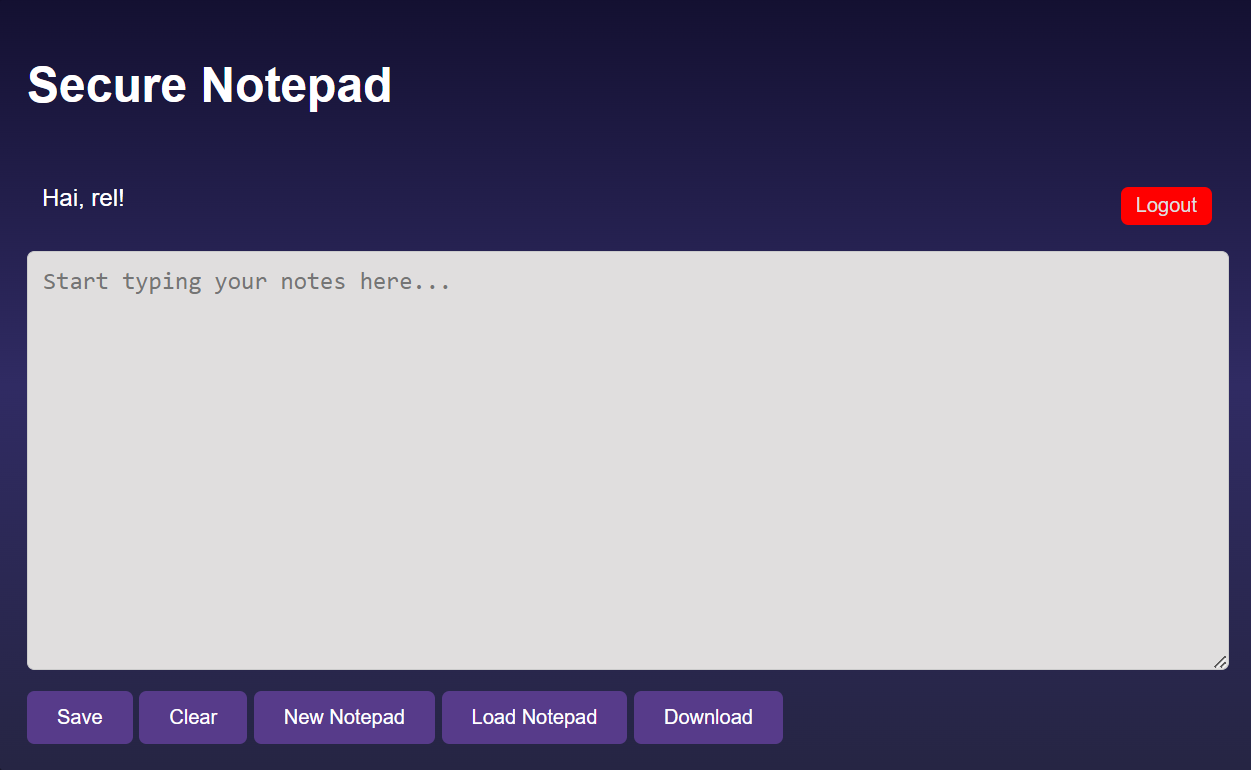Select the 'Hai, rel!' greeting text
This screenshot has width=1251, height=770.
(84, 198)
